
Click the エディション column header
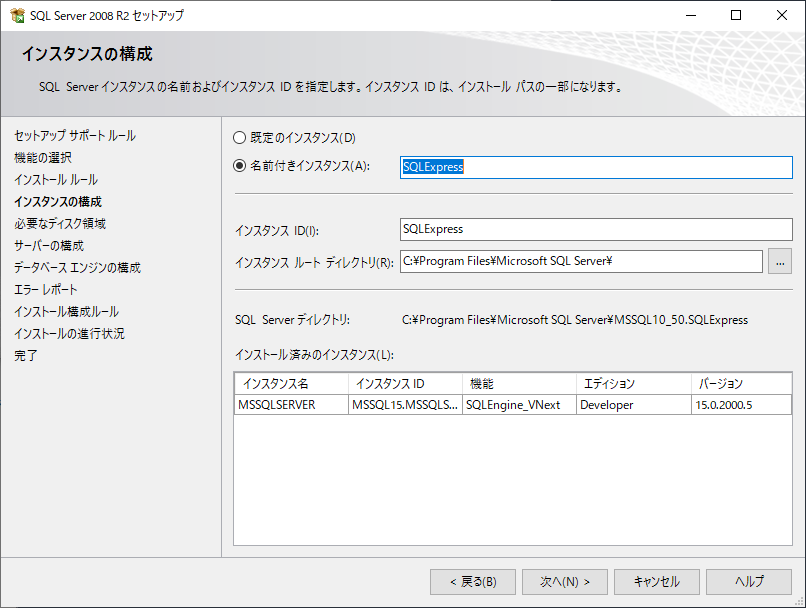tap(633, 384)
